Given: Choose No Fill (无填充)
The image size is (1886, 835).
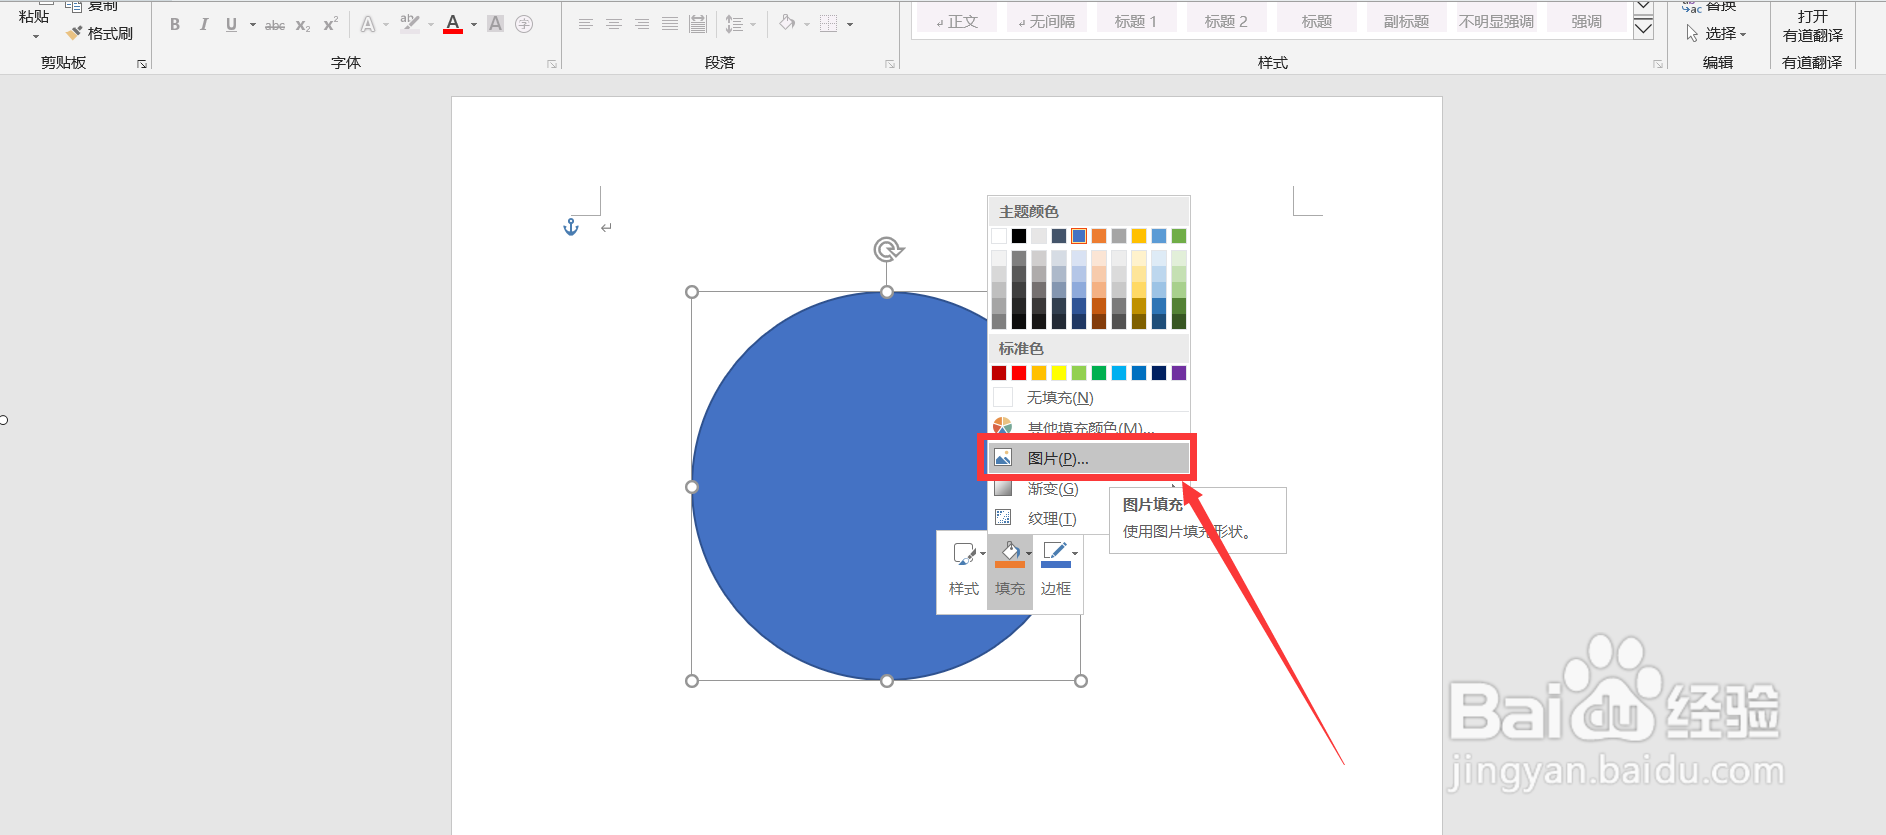Looking at the screenshot, I should pyautogui.click(x=1090, y=397).
